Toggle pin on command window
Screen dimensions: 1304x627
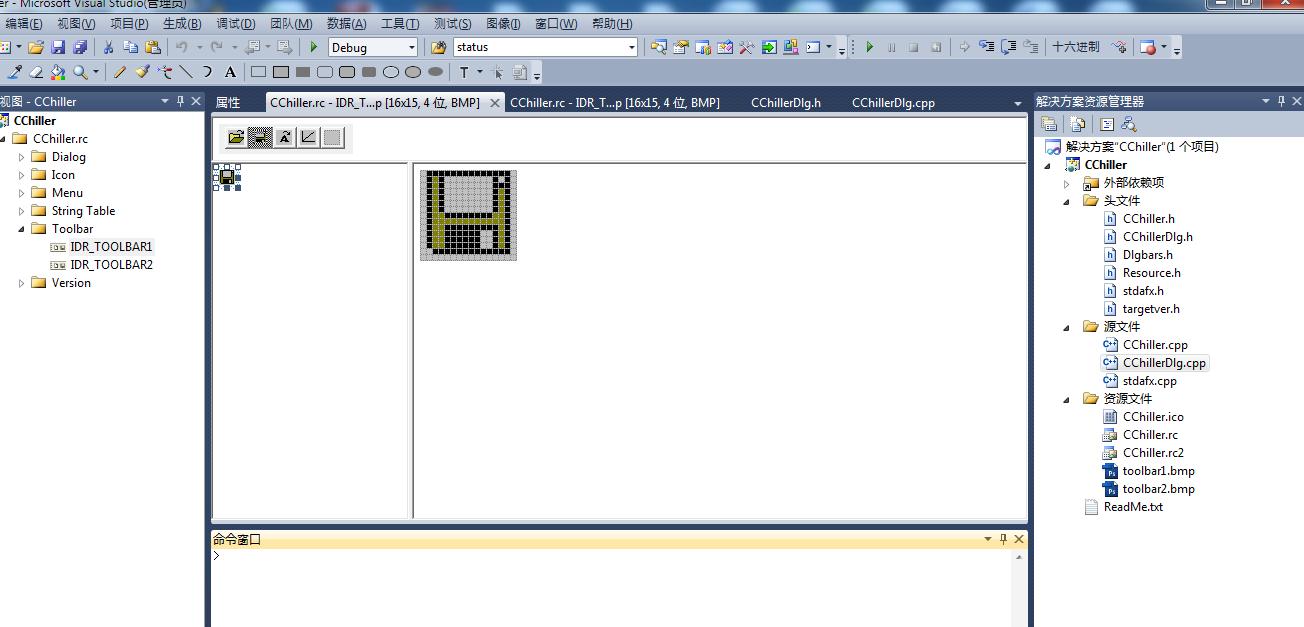point(1003,539)
